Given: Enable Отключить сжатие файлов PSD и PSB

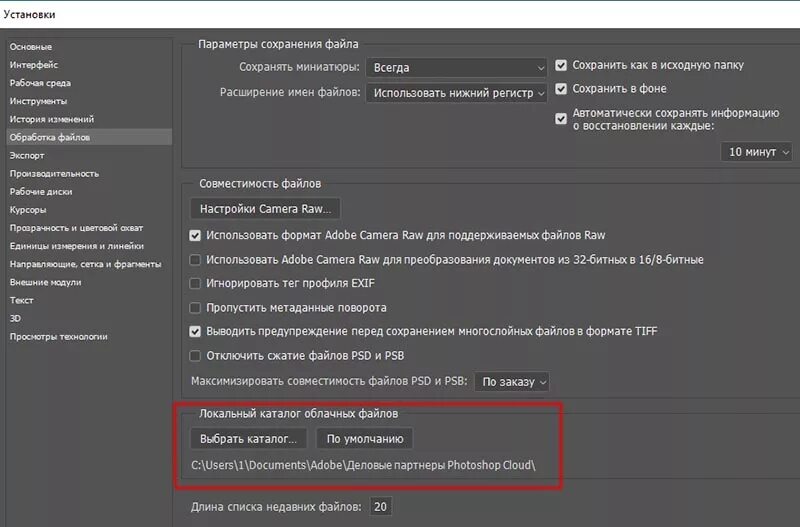Looking at the screenshot, I should [x=195, y=356].
